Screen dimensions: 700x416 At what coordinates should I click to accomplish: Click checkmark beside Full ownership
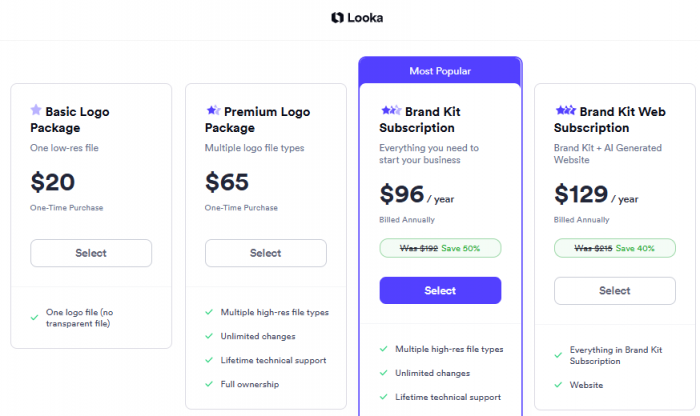pos(209,384)
